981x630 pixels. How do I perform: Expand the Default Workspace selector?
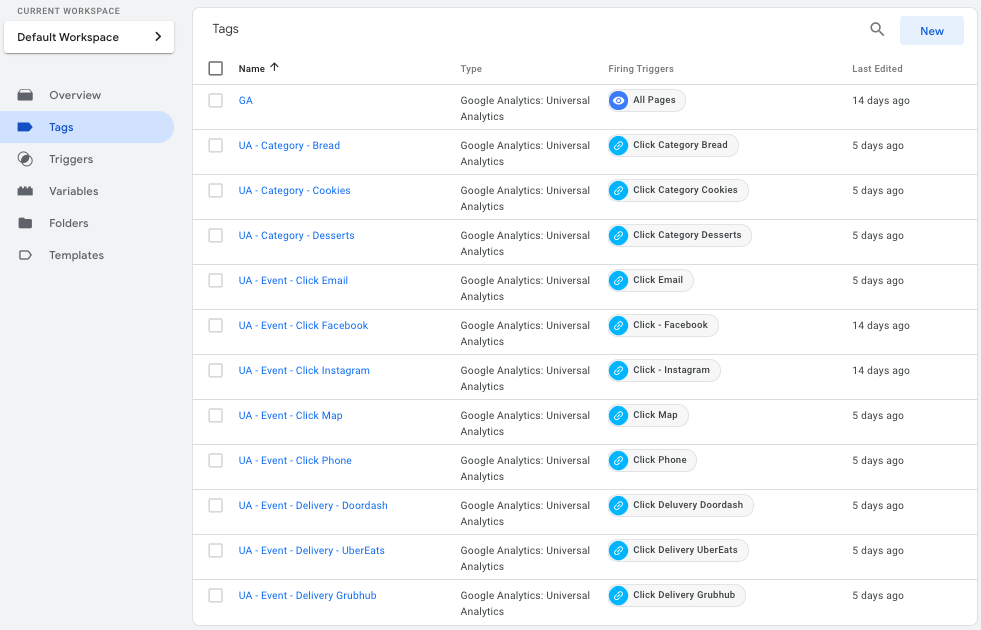[89, 37]
